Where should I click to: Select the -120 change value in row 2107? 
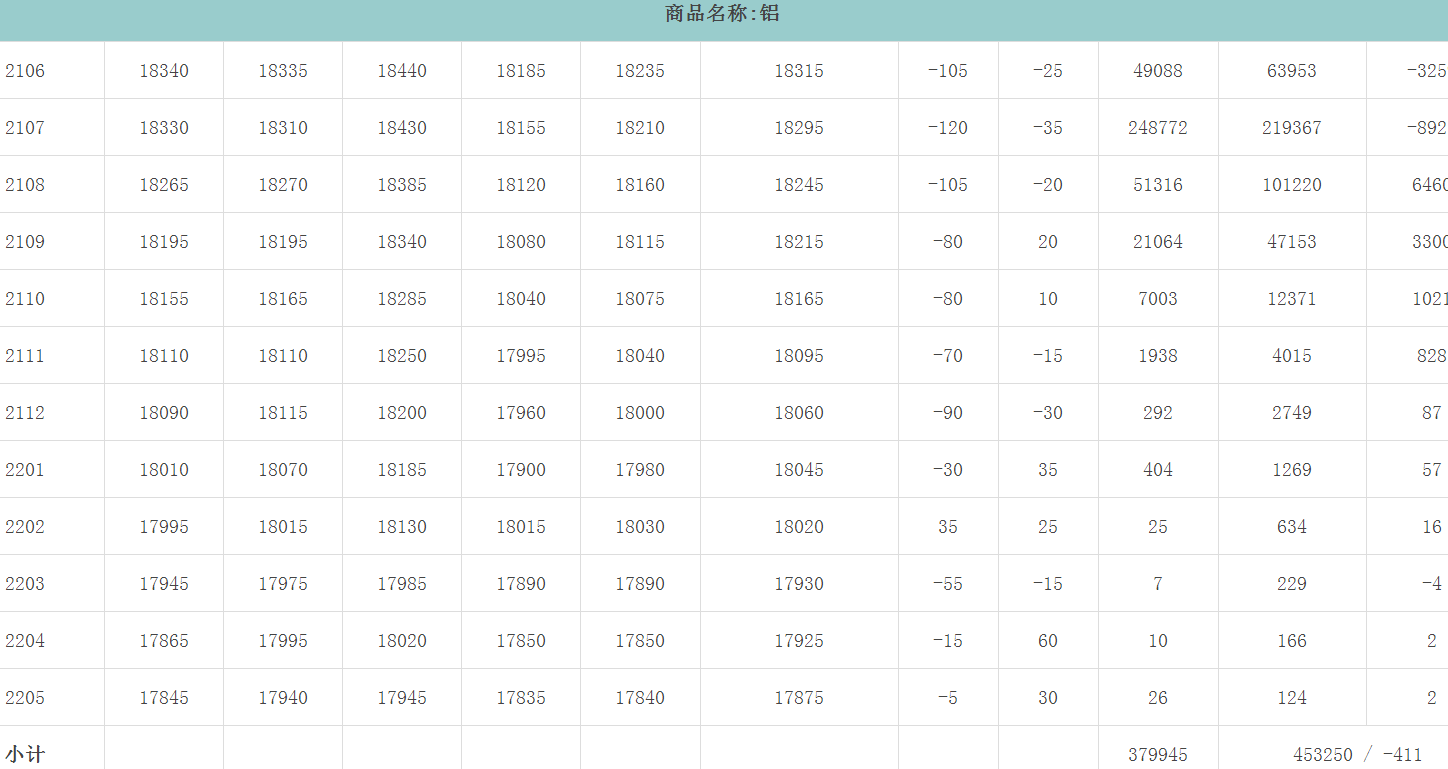[x=948, y=128]
